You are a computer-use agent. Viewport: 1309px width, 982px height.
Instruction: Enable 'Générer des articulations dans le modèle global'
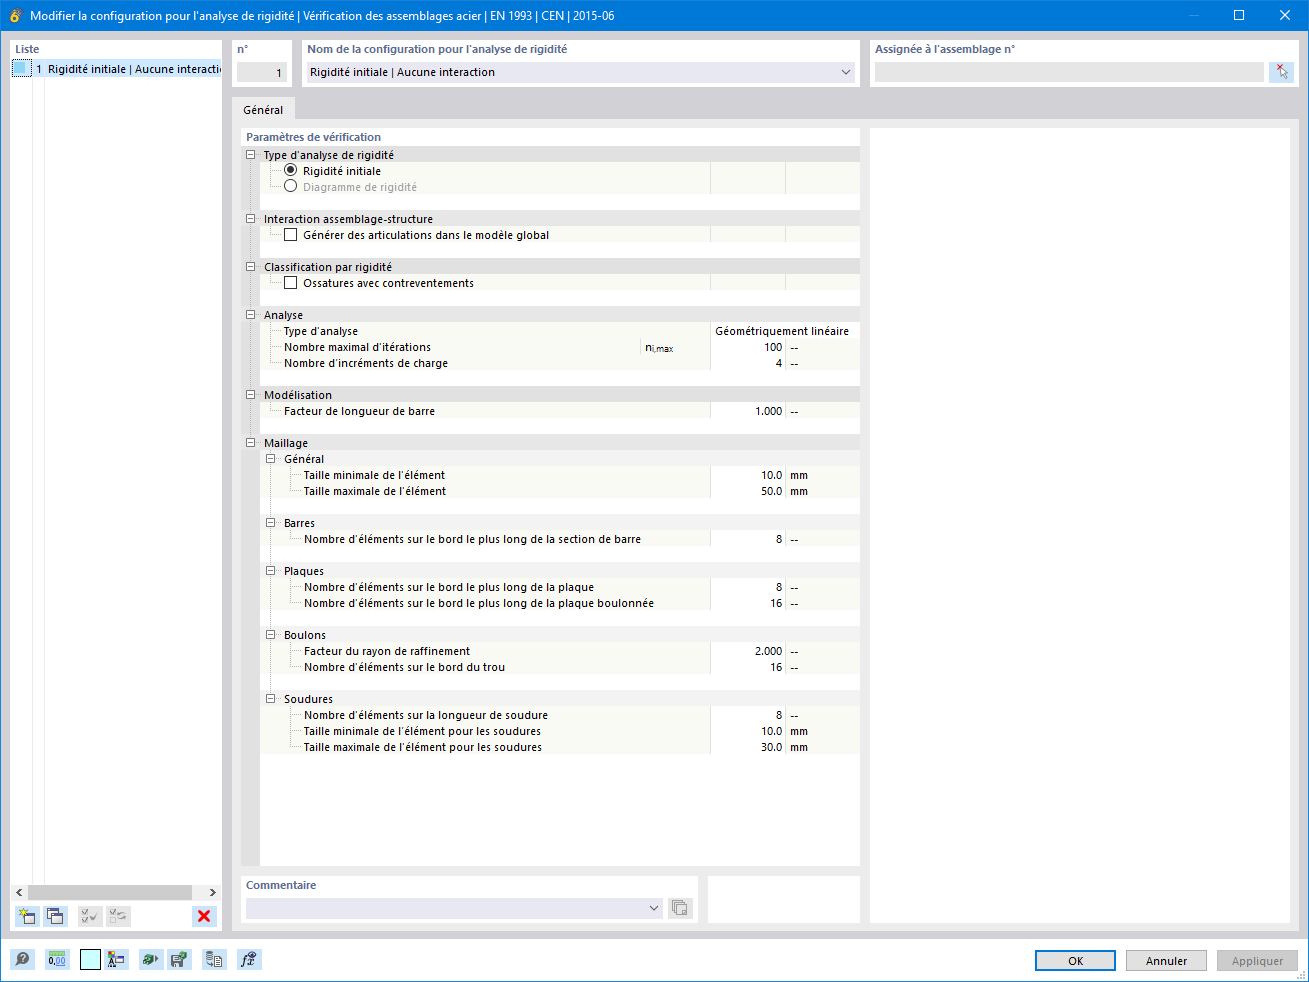click(290, 234)
